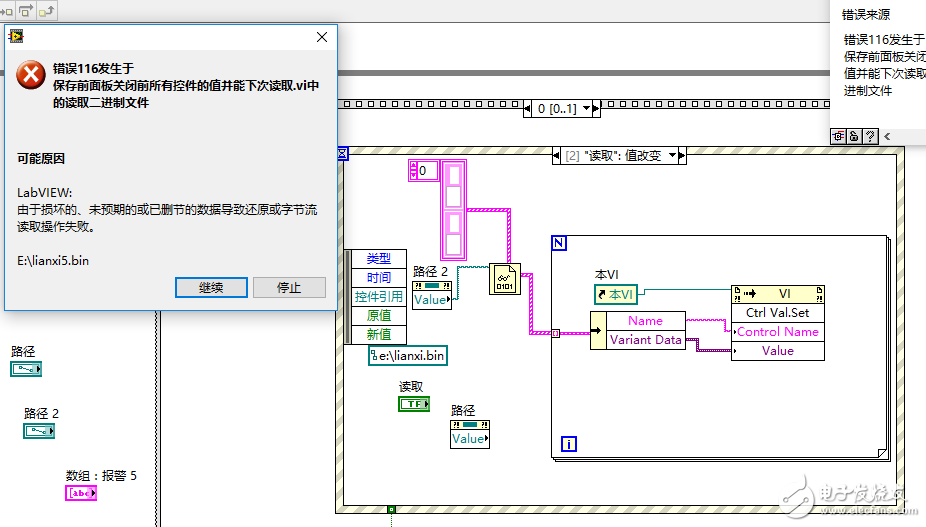Go to previous sequence frame arrow

pos(527,108)
